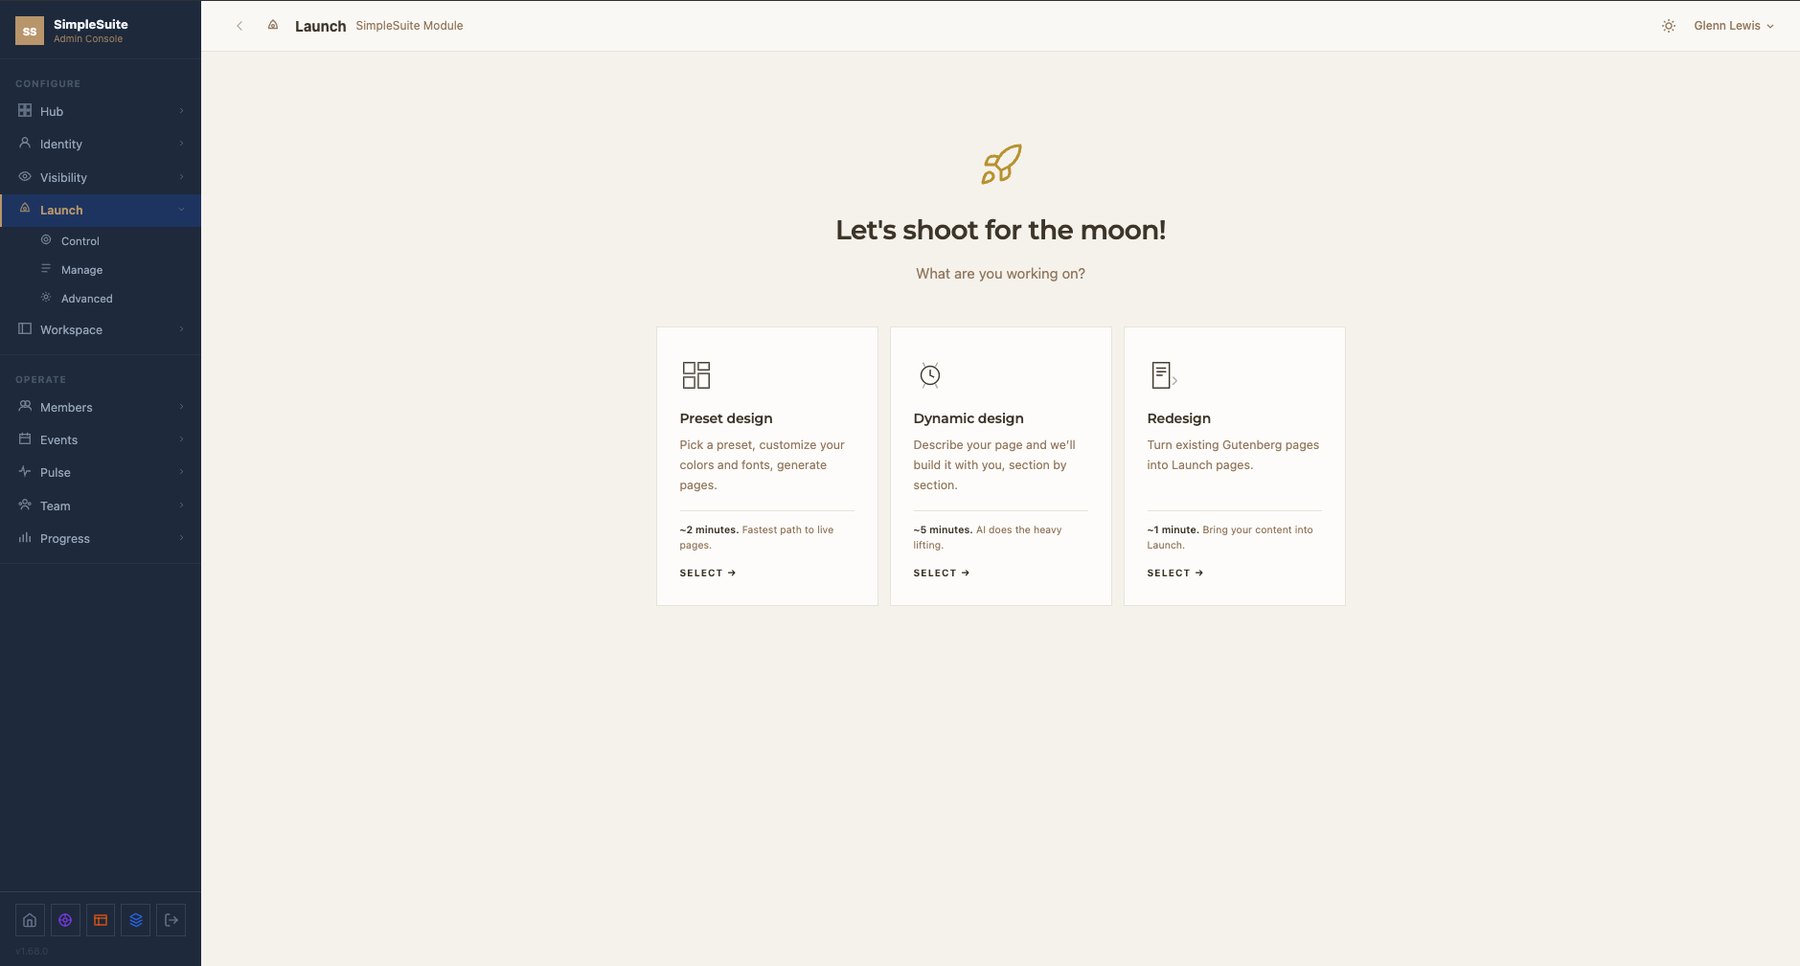The width and height of the screenshot is (1800, 966).
Task: Select the Preset design option
Action: point(767,466)
